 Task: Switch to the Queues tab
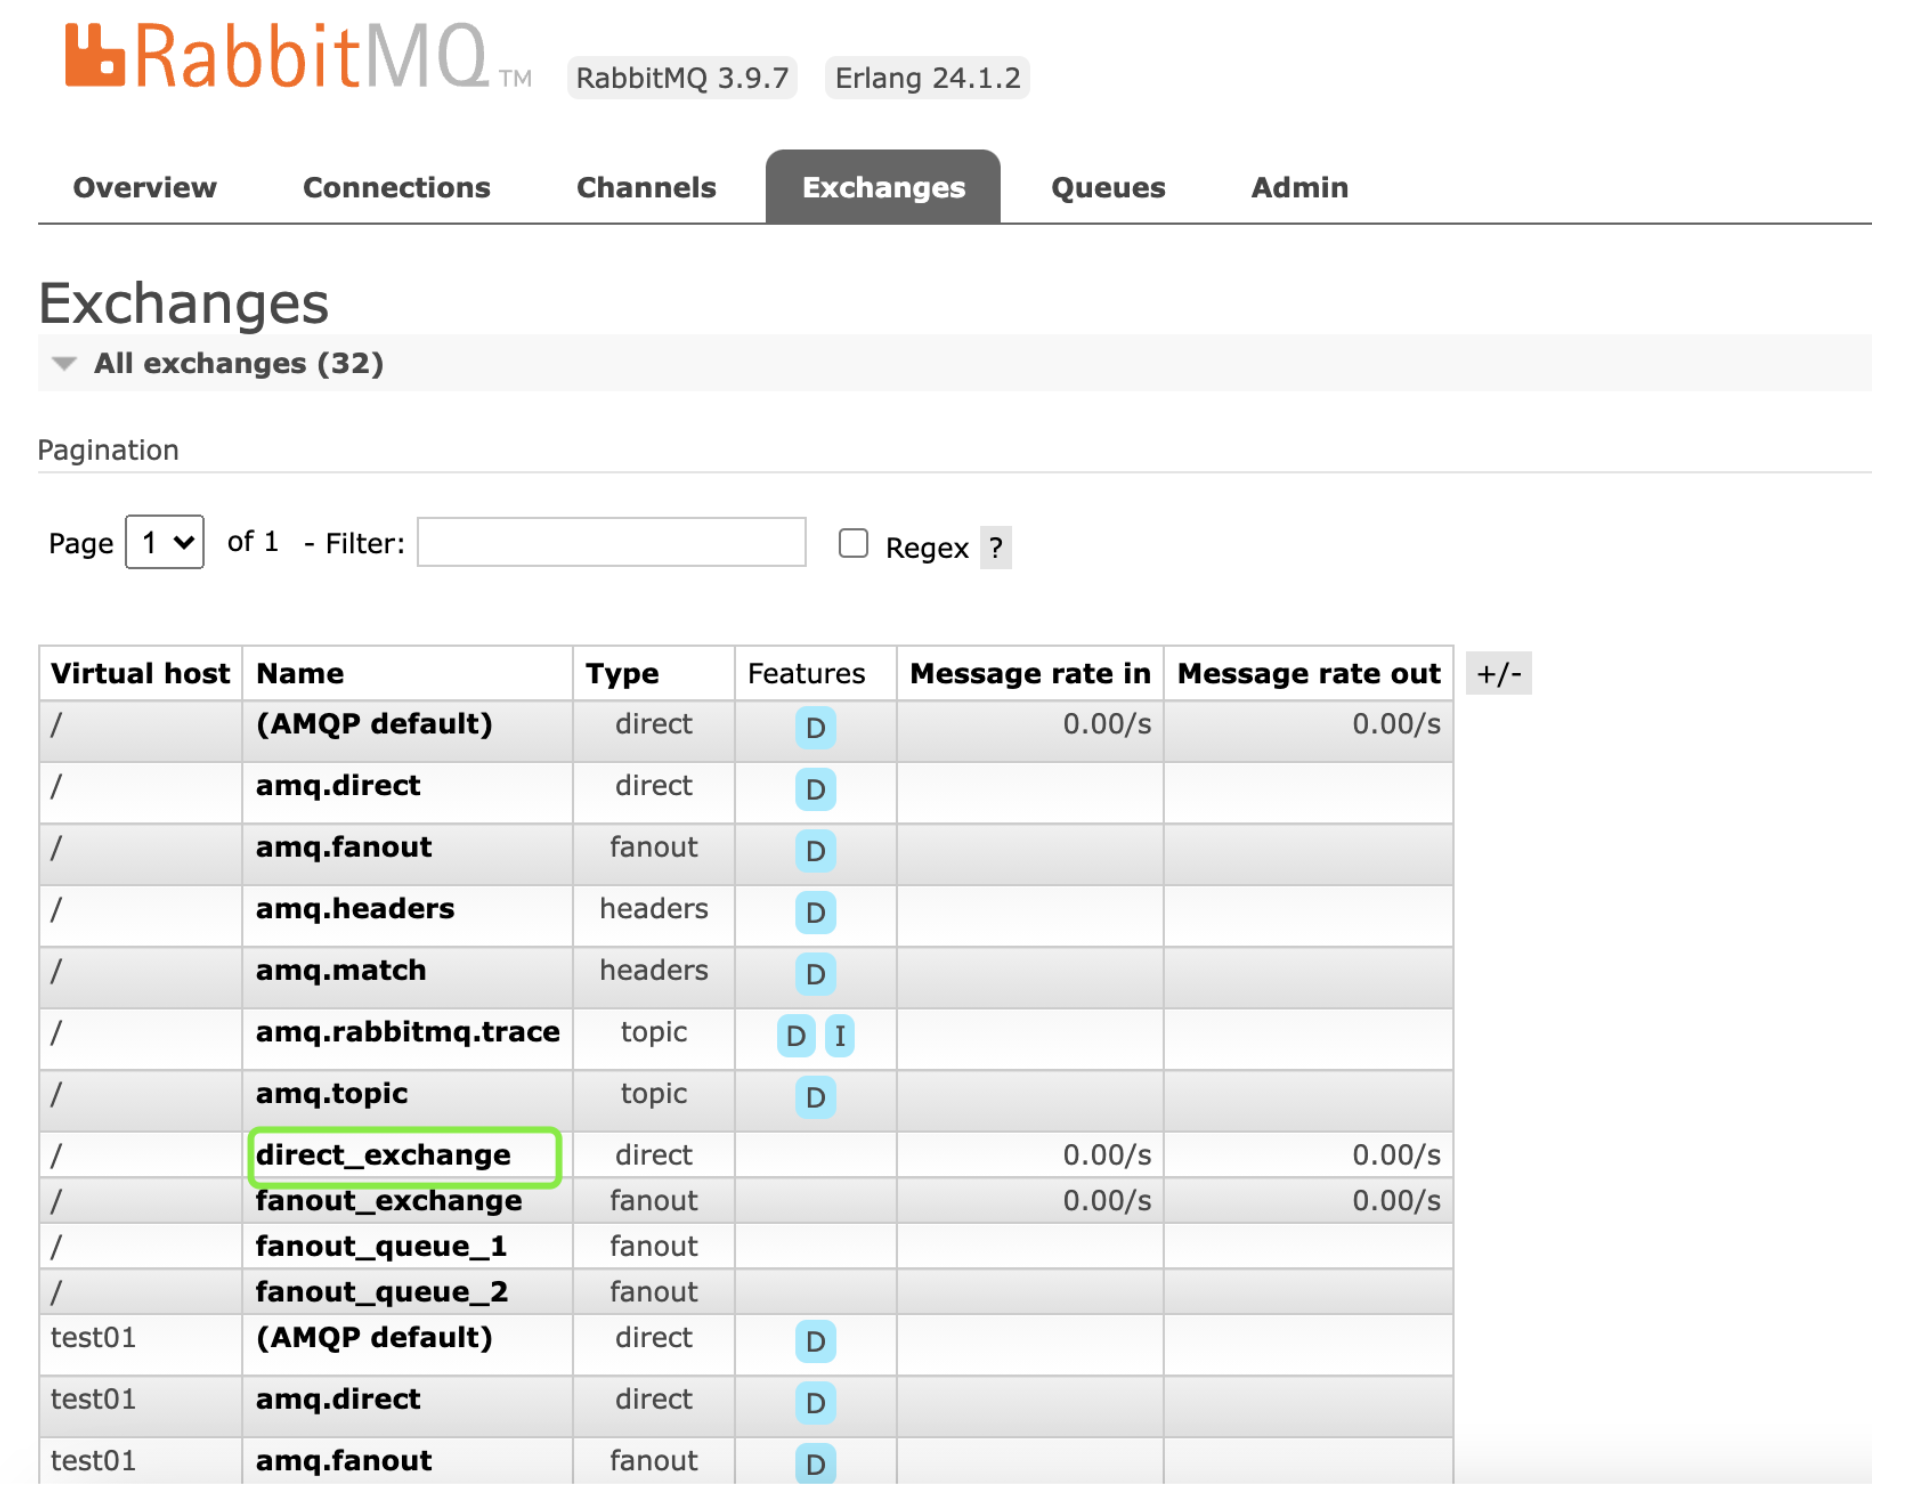pos(1107,187)
